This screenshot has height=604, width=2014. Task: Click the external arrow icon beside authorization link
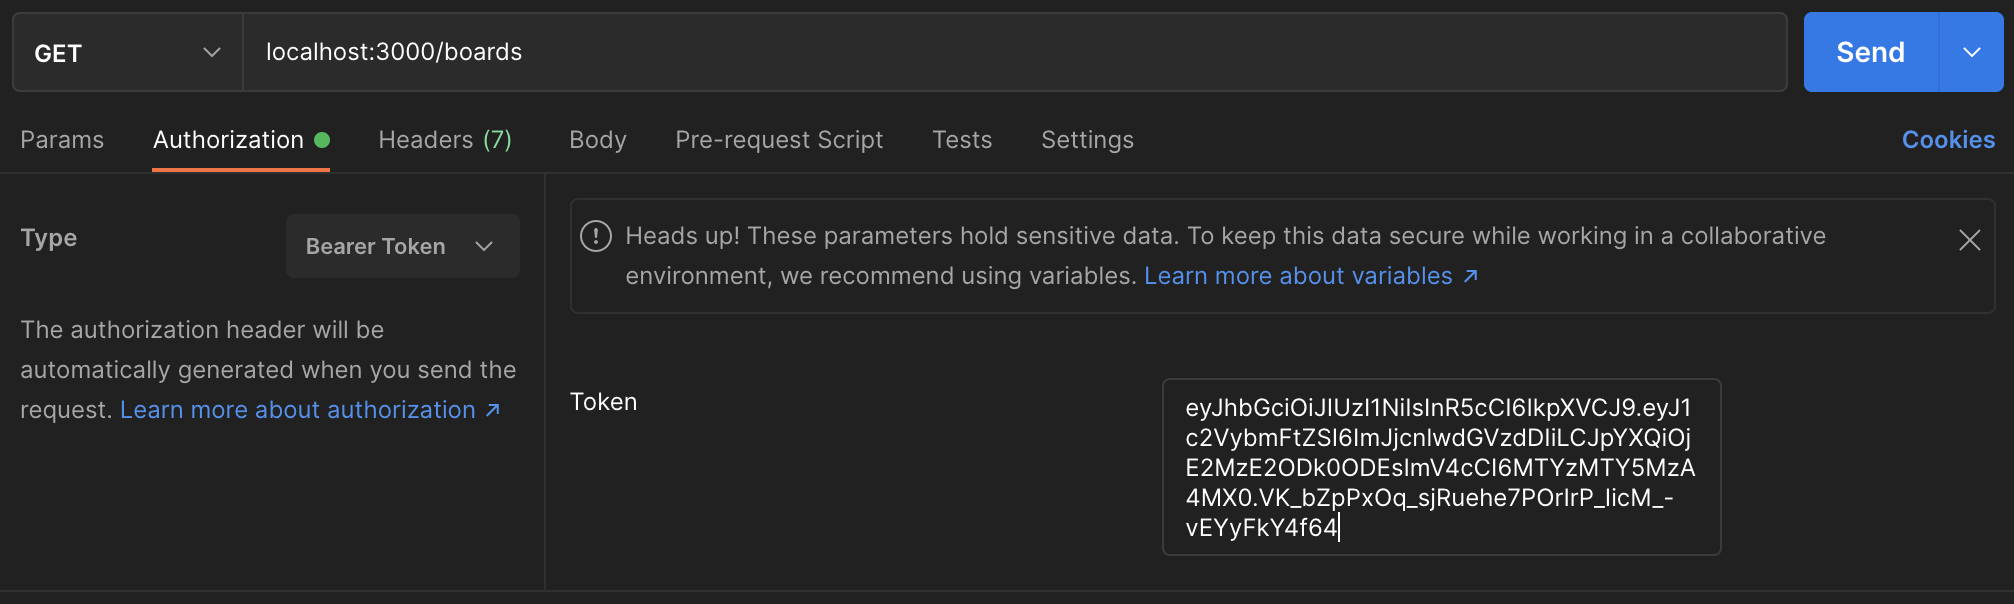pyautogui.click(x=493, y=410)
